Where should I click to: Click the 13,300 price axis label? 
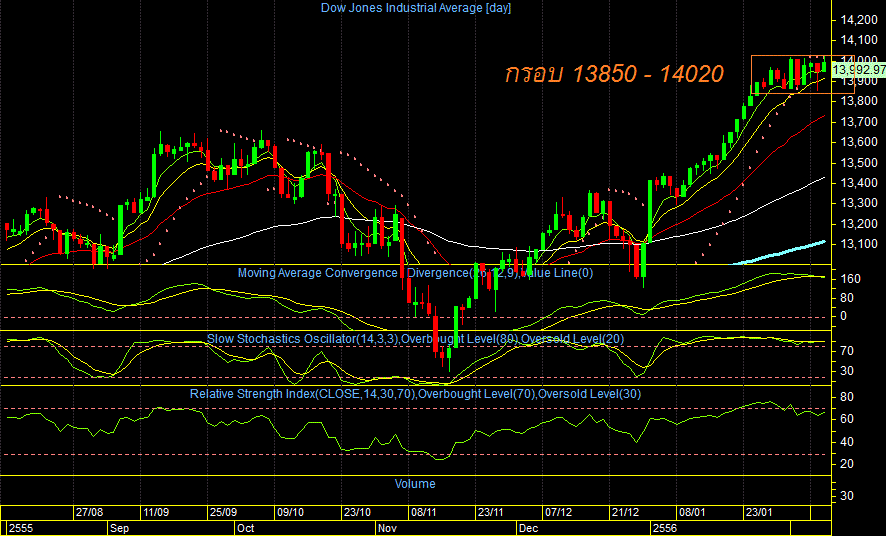pyautogui.click(x=859, y=203)
